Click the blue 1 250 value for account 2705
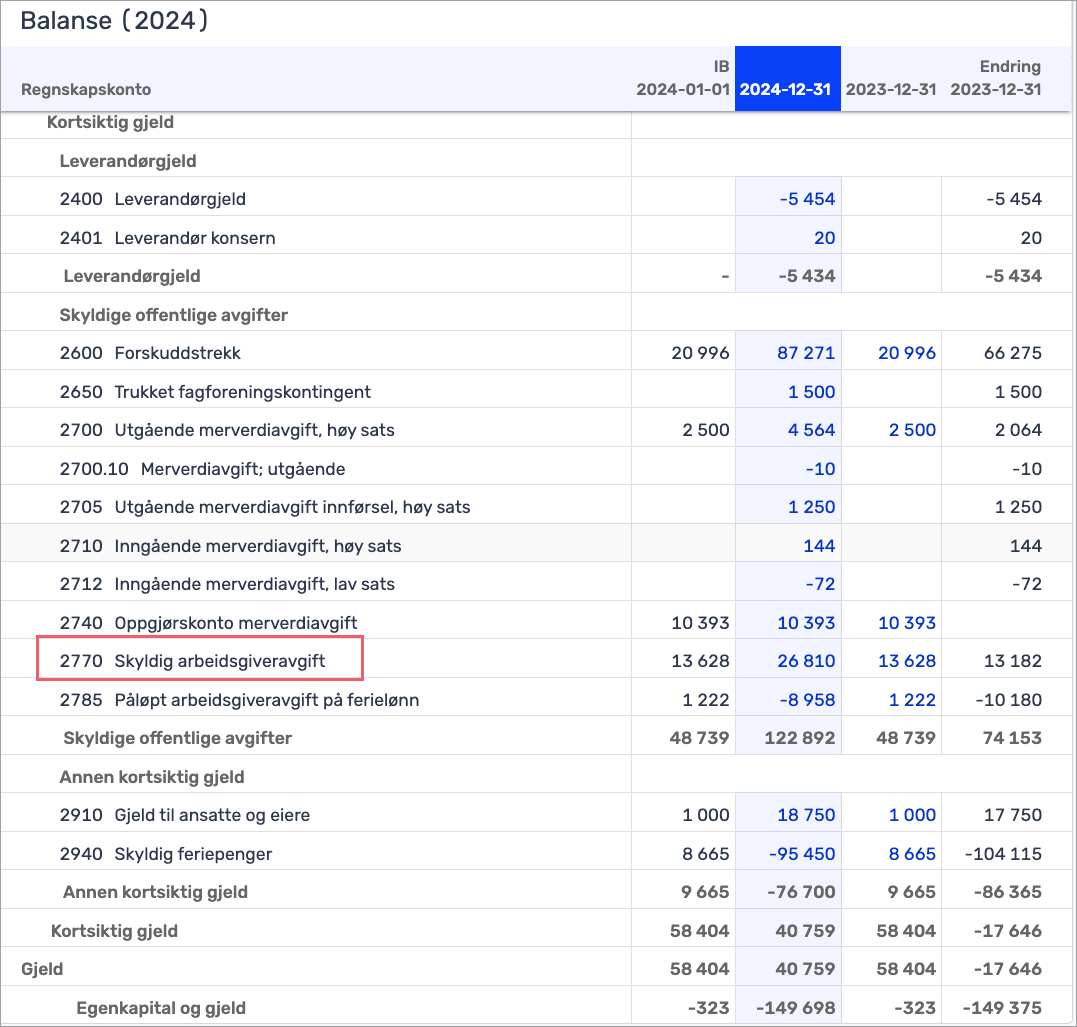 [x=811, y=507]
